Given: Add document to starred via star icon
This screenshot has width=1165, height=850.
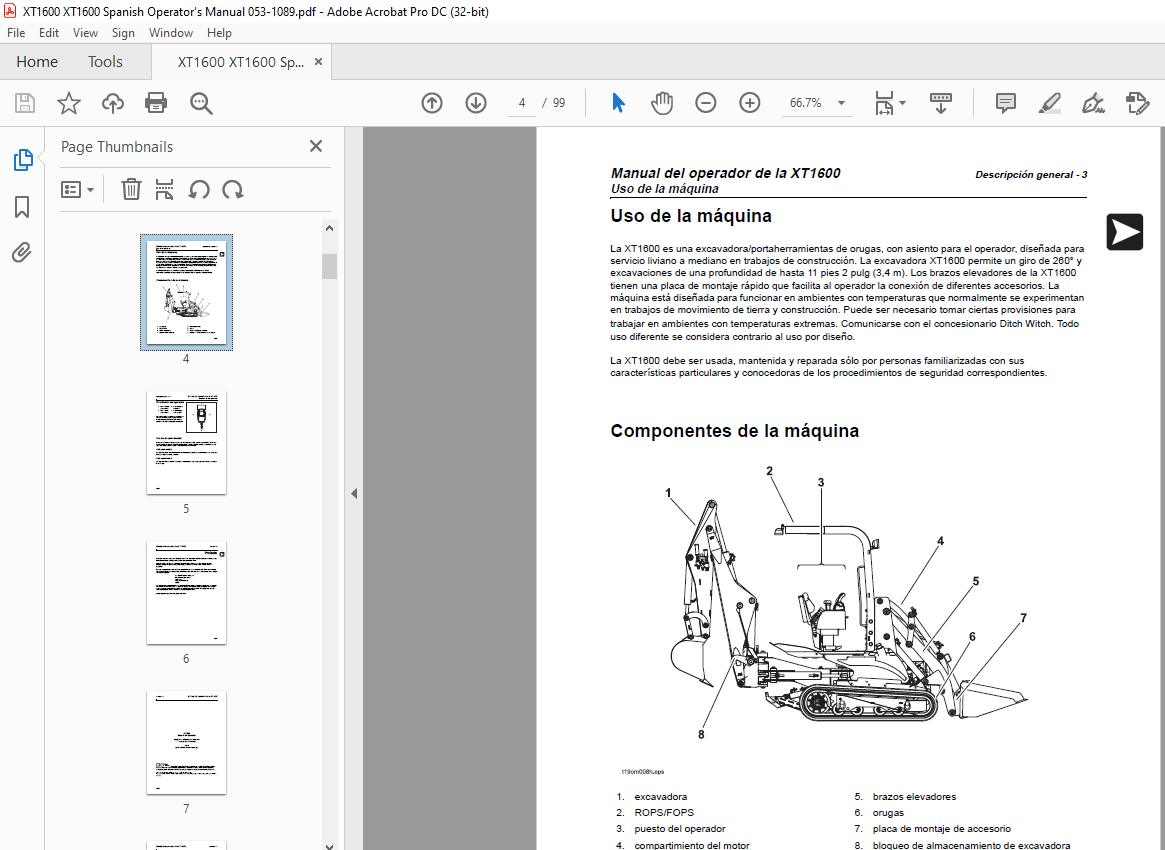Looking at the screenshot, I should click(x=69, y=103).
